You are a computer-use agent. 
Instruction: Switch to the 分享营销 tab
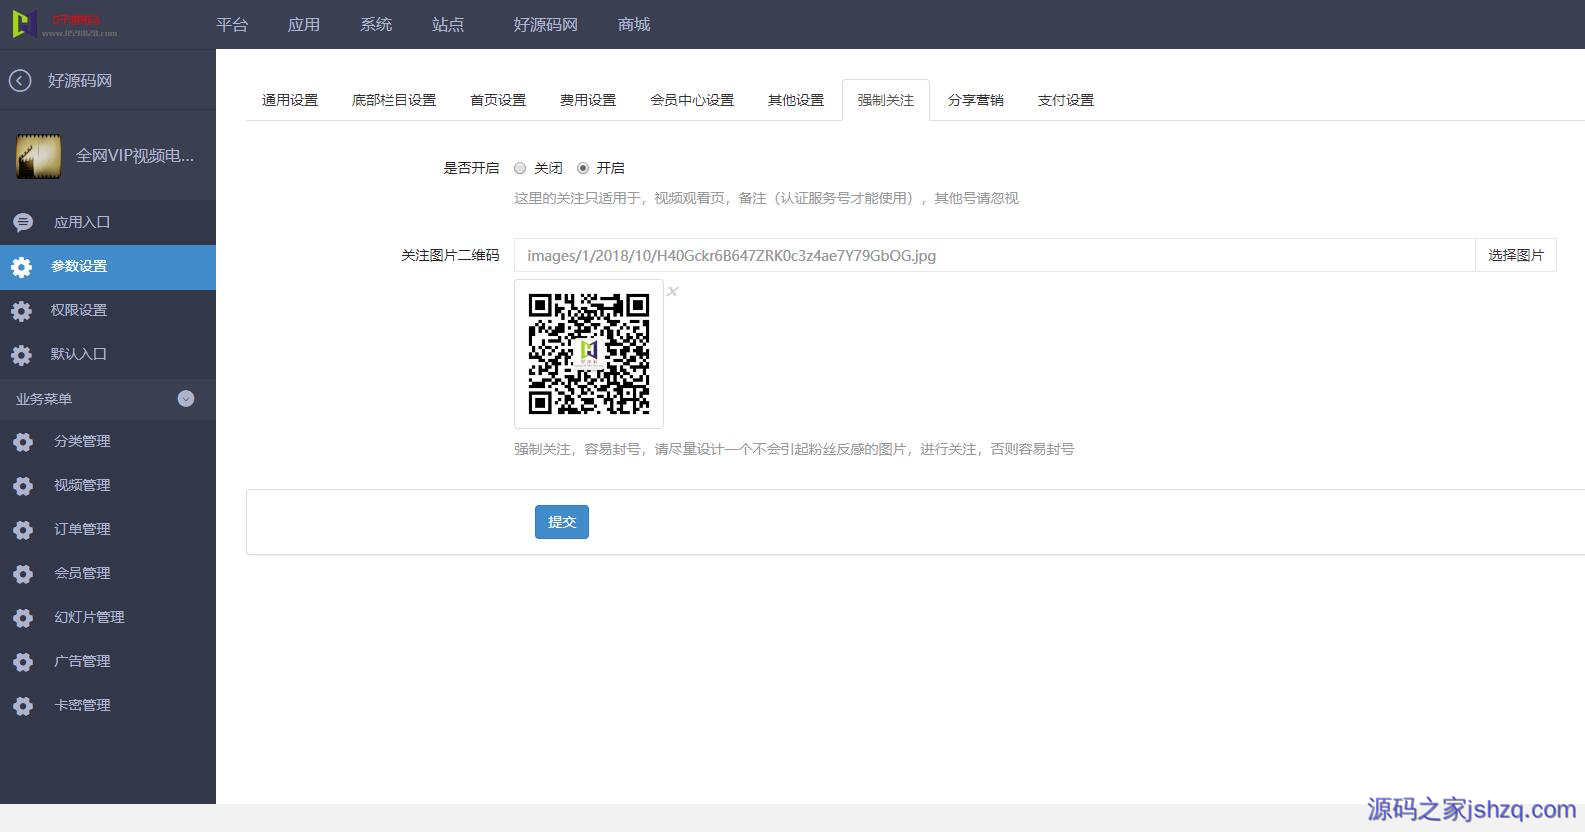coord(976,100)
